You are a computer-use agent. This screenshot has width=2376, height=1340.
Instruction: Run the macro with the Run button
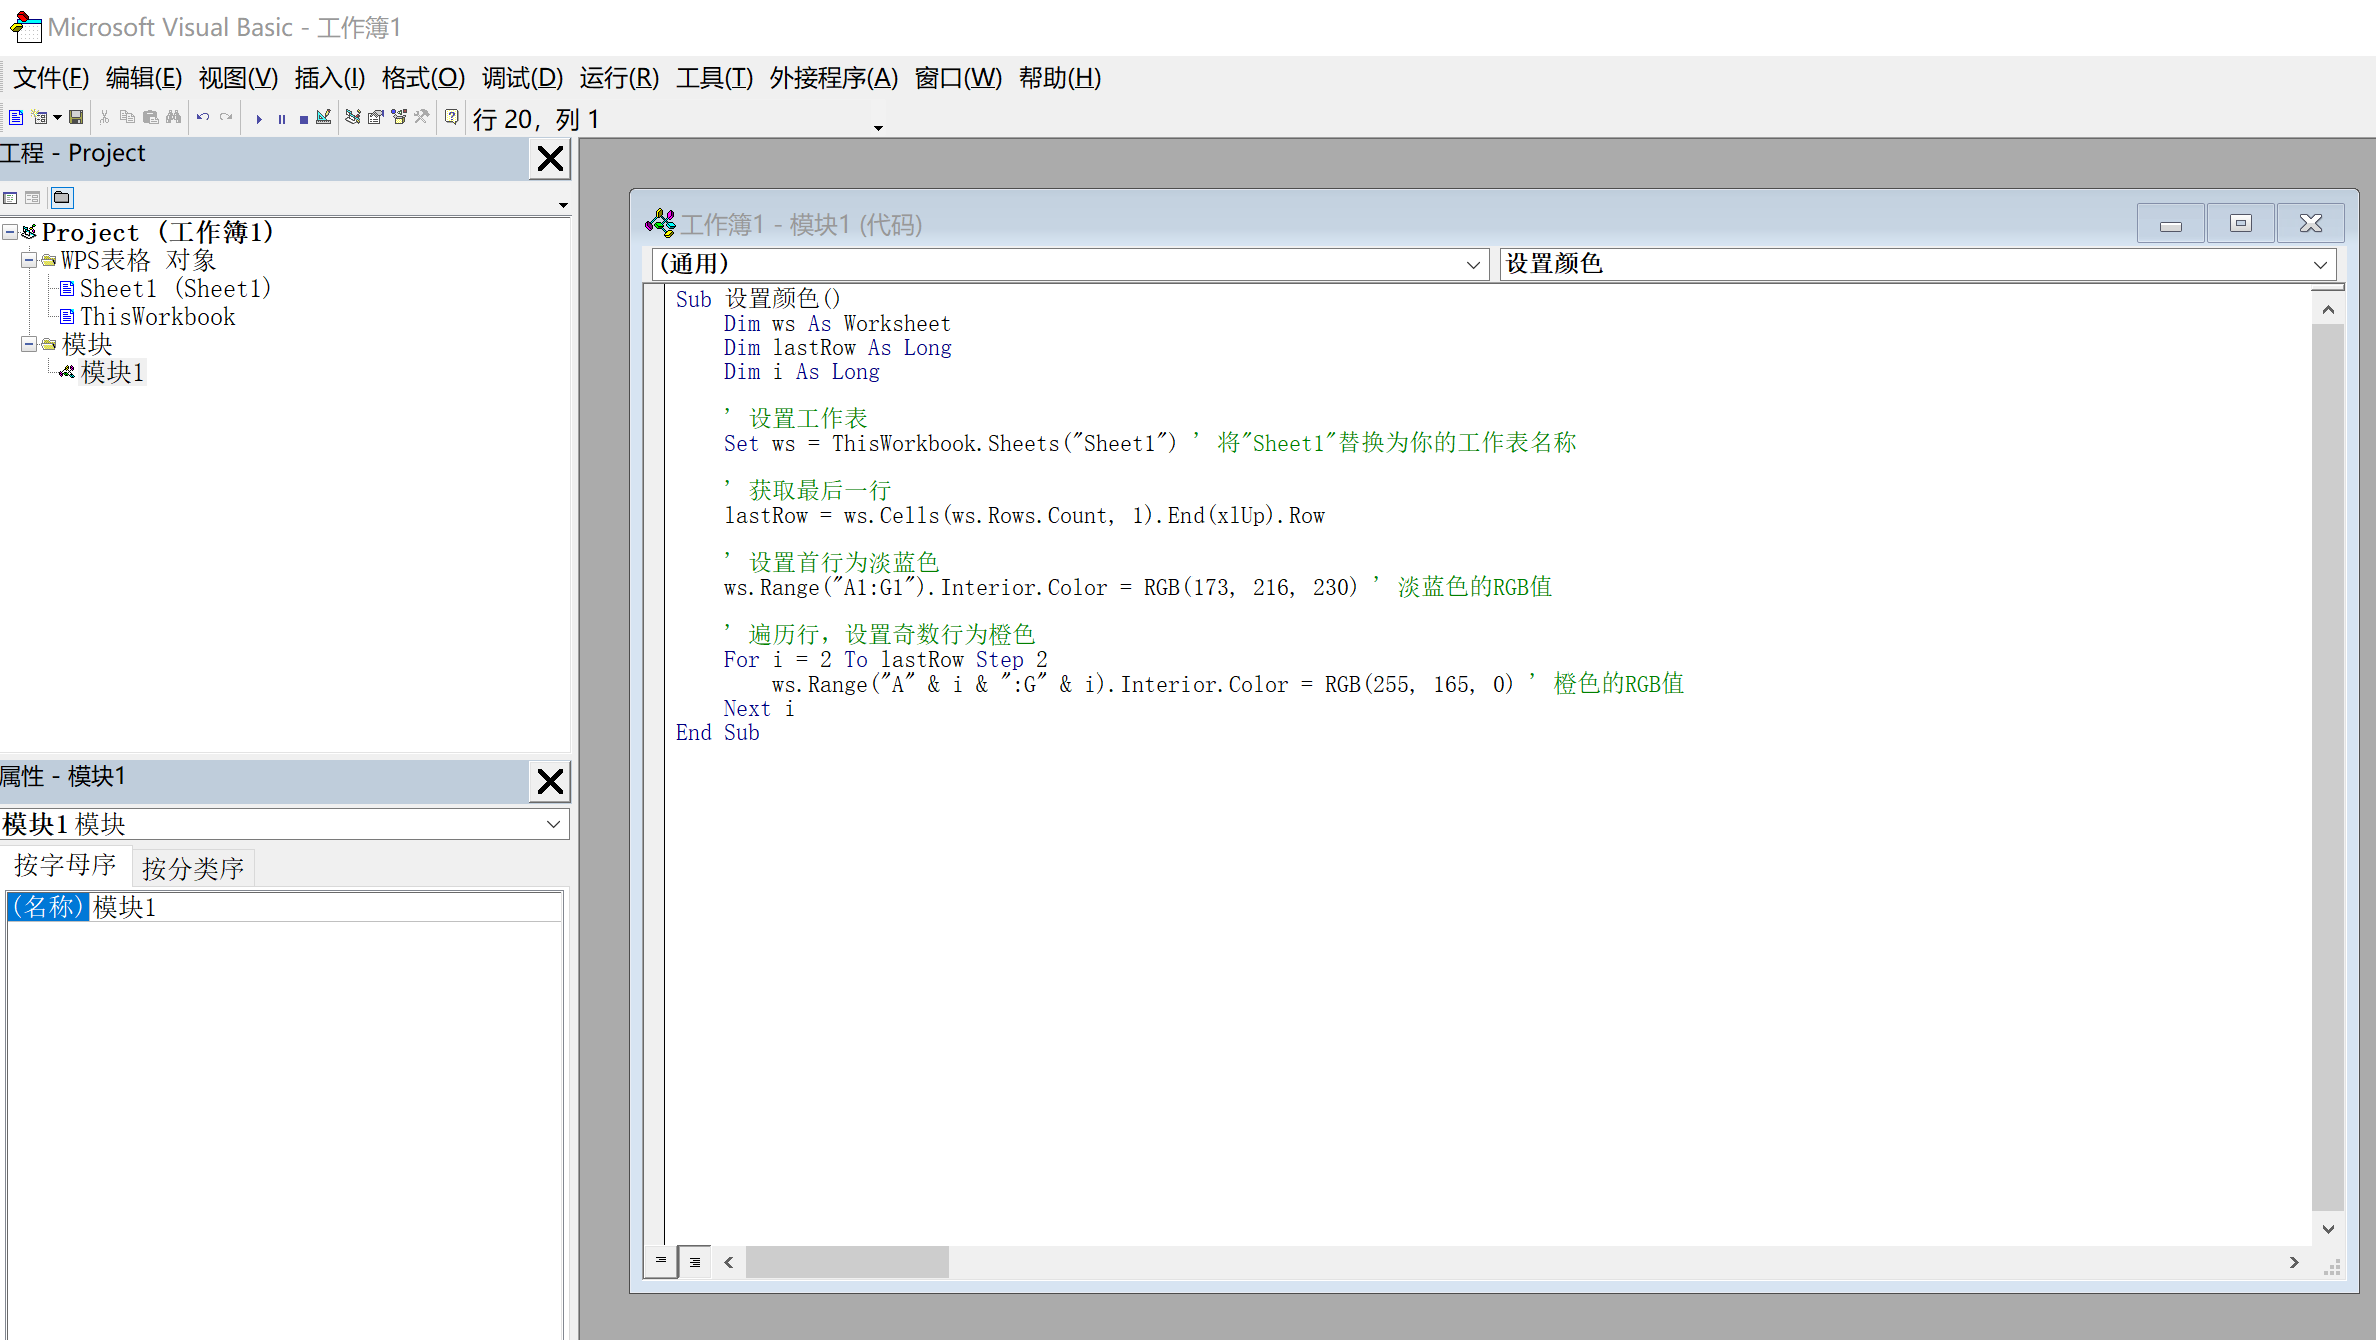[x=259, y=117]
